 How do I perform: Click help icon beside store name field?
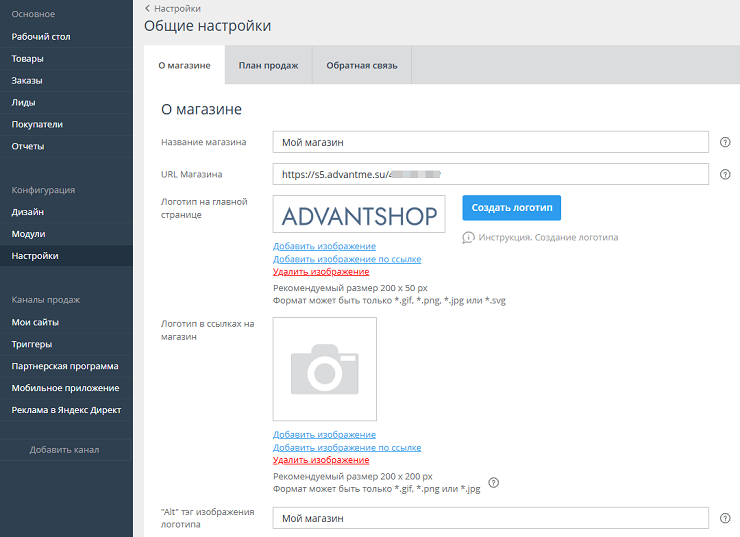tap(725, 142)
